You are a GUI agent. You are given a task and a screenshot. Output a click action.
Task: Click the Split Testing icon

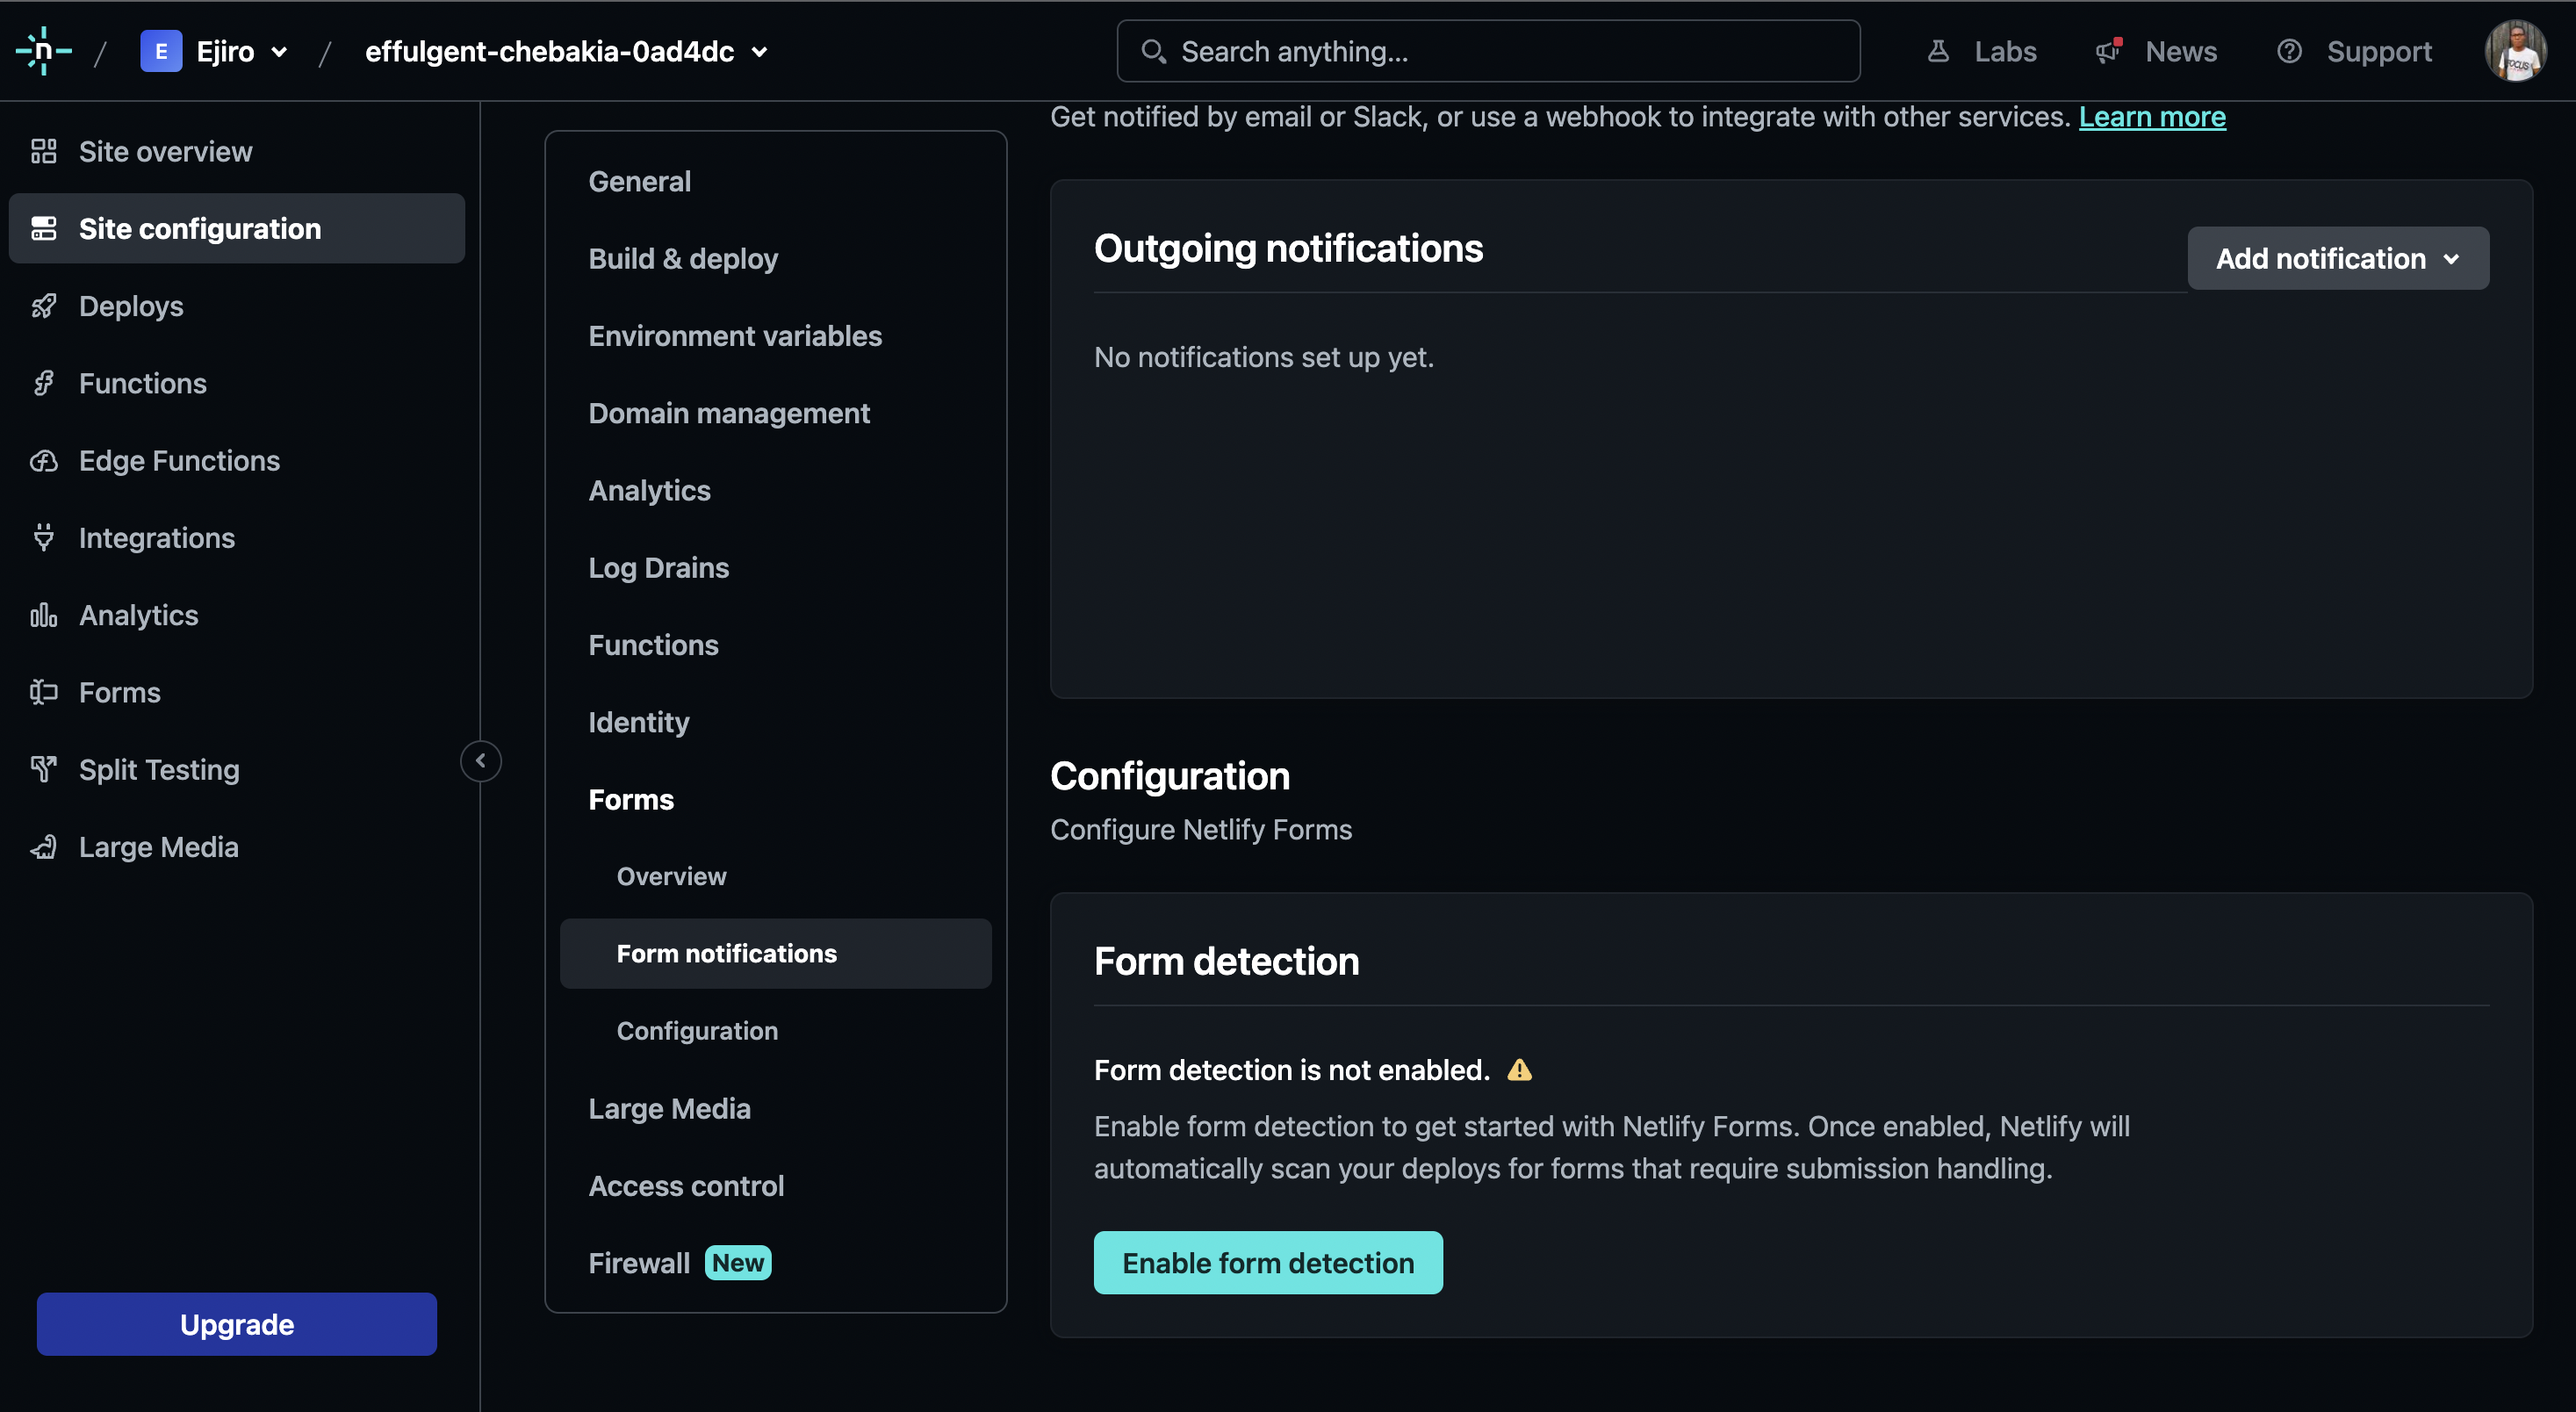pyautogui.click(x=43, y=769)
